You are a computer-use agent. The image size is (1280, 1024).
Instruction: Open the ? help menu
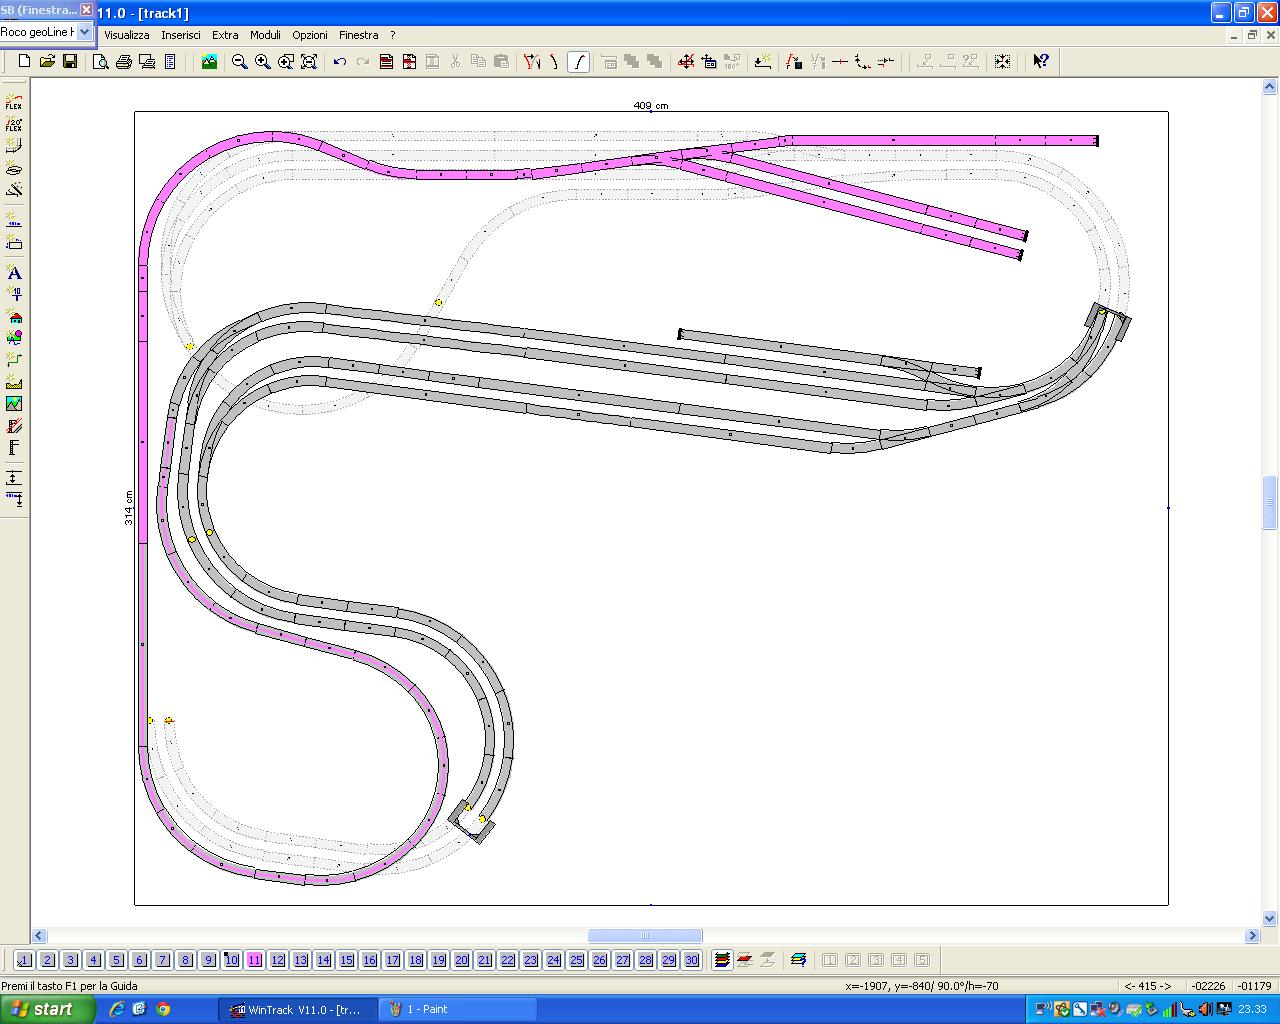click(x=393, y=35)
